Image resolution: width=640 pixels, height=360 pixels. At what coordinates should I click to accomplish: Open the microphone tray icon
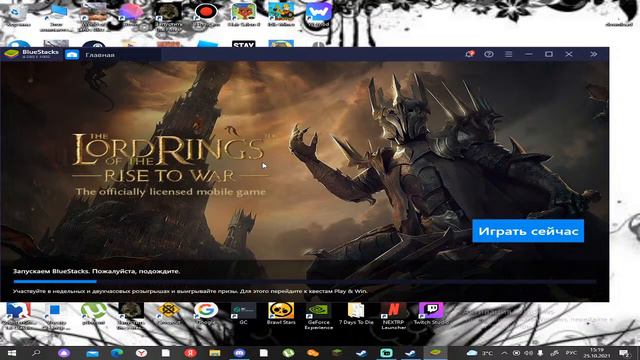click(540, 353)
